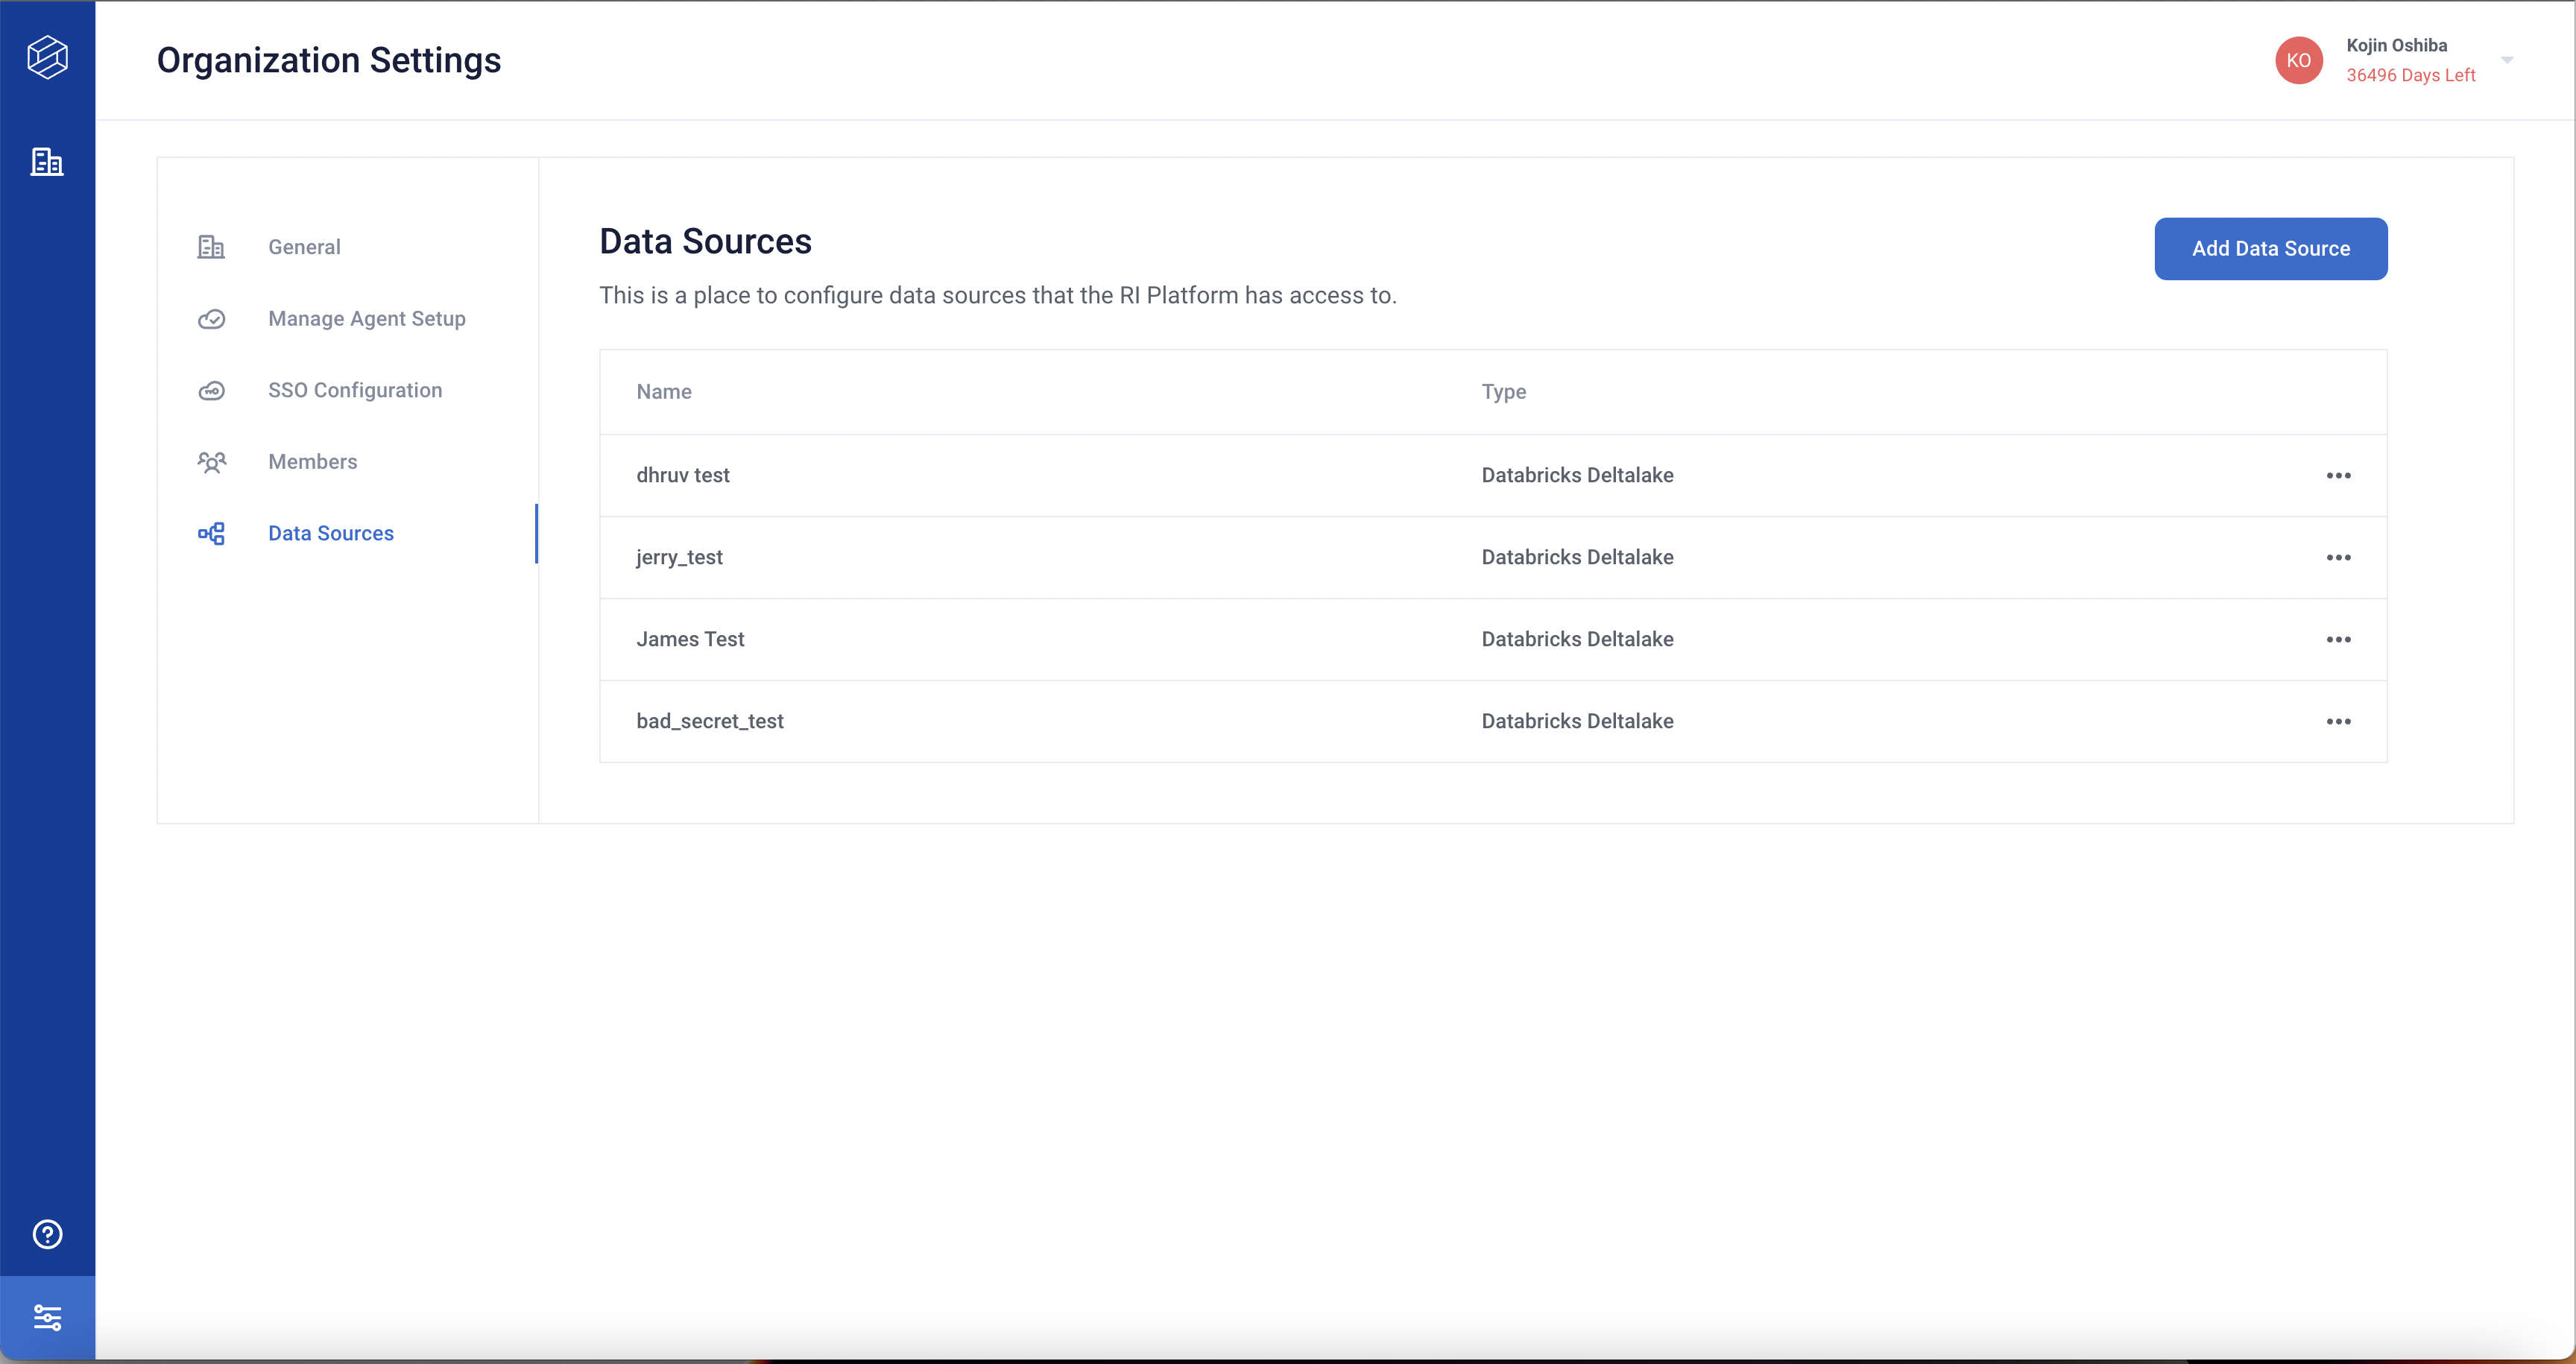Open more options for dhruv test
Screen dimensions: 2576x1364
2338,475
